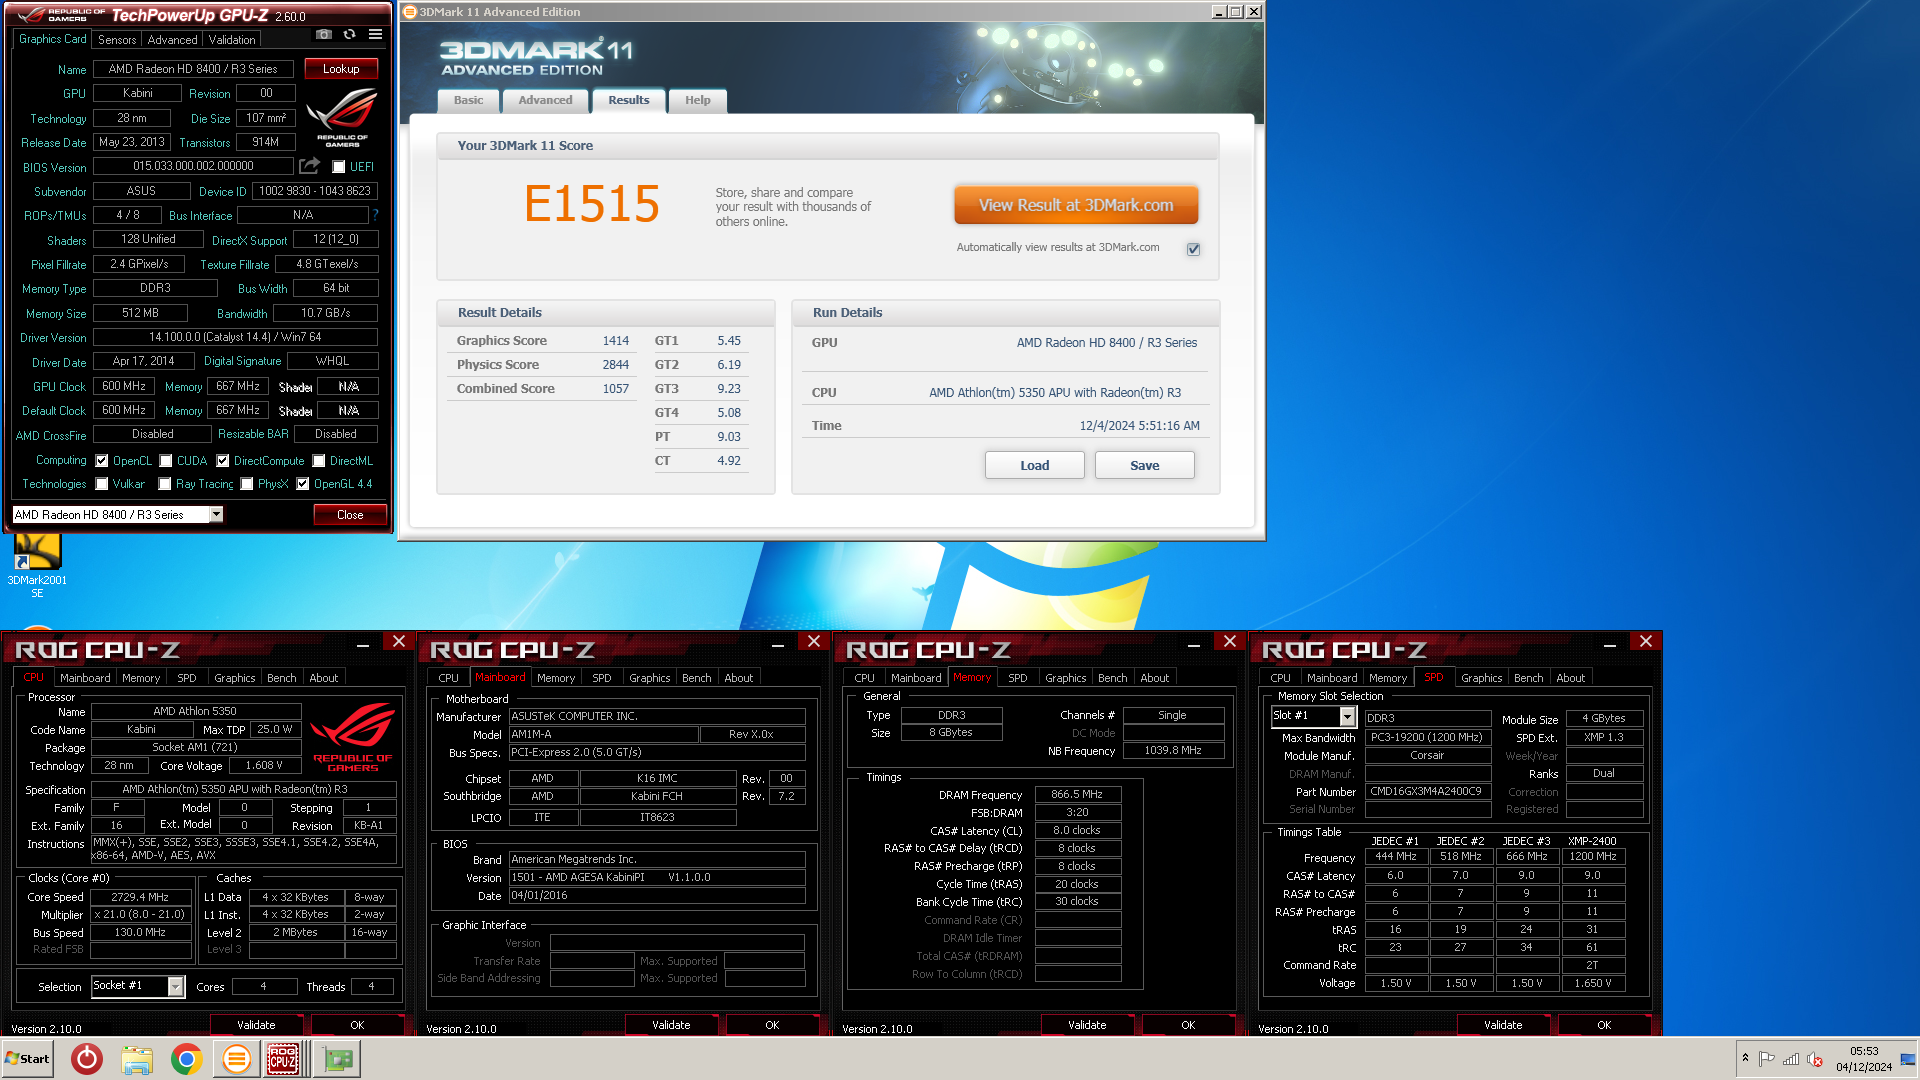Open Windows Explorer from the taskbar
This screenshot has height=1080, width=1920.
(x=137, y=1059)
